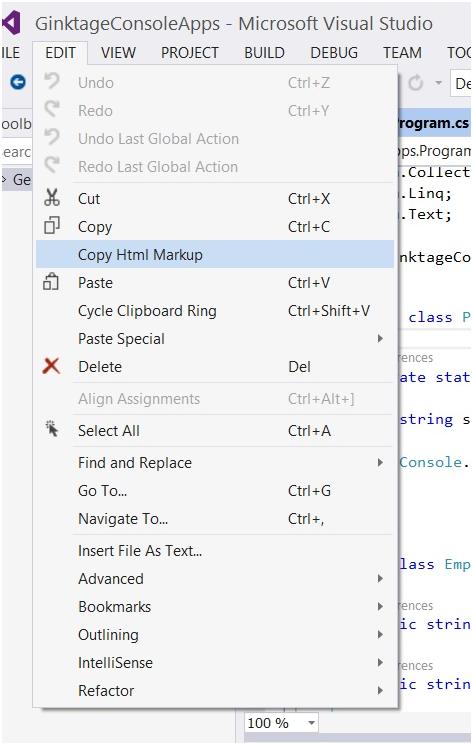The height and width of the screenshot is (745, 473).
Task: Click the red Delete X icon
Action: pyautogui.click(x=51, y=366)
